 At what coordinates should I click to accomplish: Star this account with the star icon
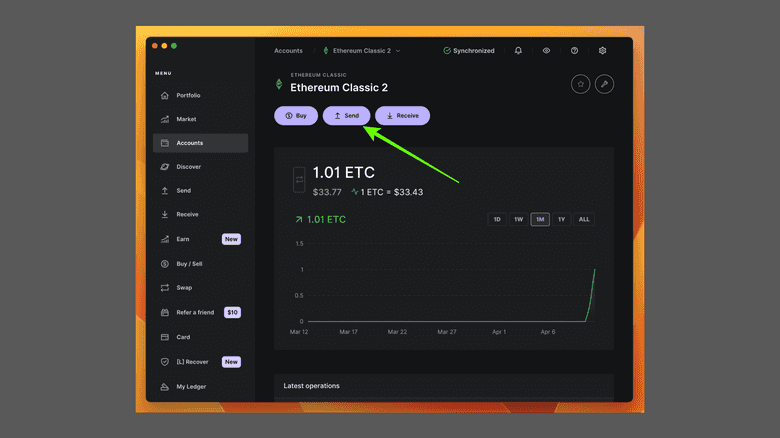580,85
